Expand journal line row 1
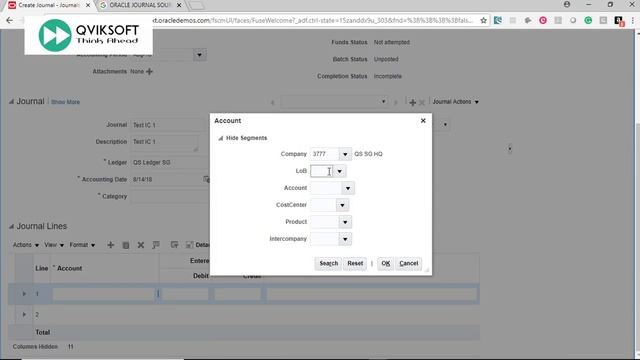 pyautogui.click(x=24, y=293)
